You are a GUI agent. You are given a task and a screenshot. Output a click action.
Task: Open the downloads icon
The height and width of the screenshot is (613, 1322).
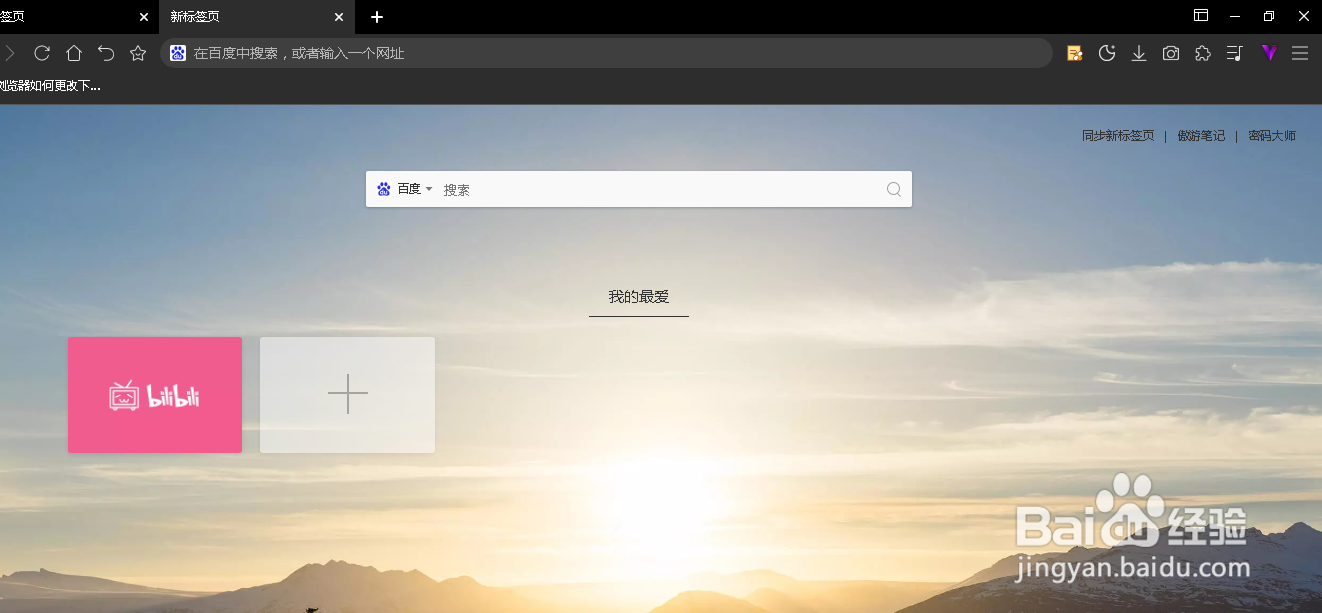(x=1139, y=53)
